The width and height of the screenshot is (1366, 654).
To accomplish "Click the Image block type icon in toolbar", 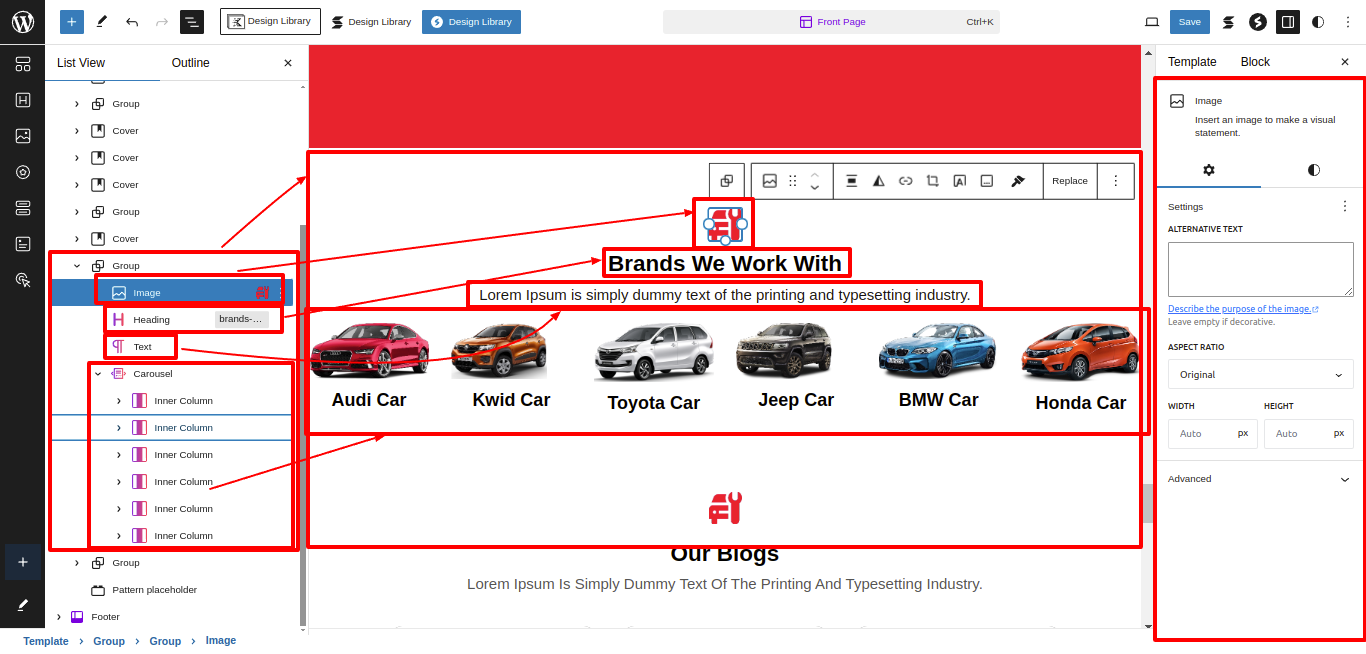I will pos(769,181).
